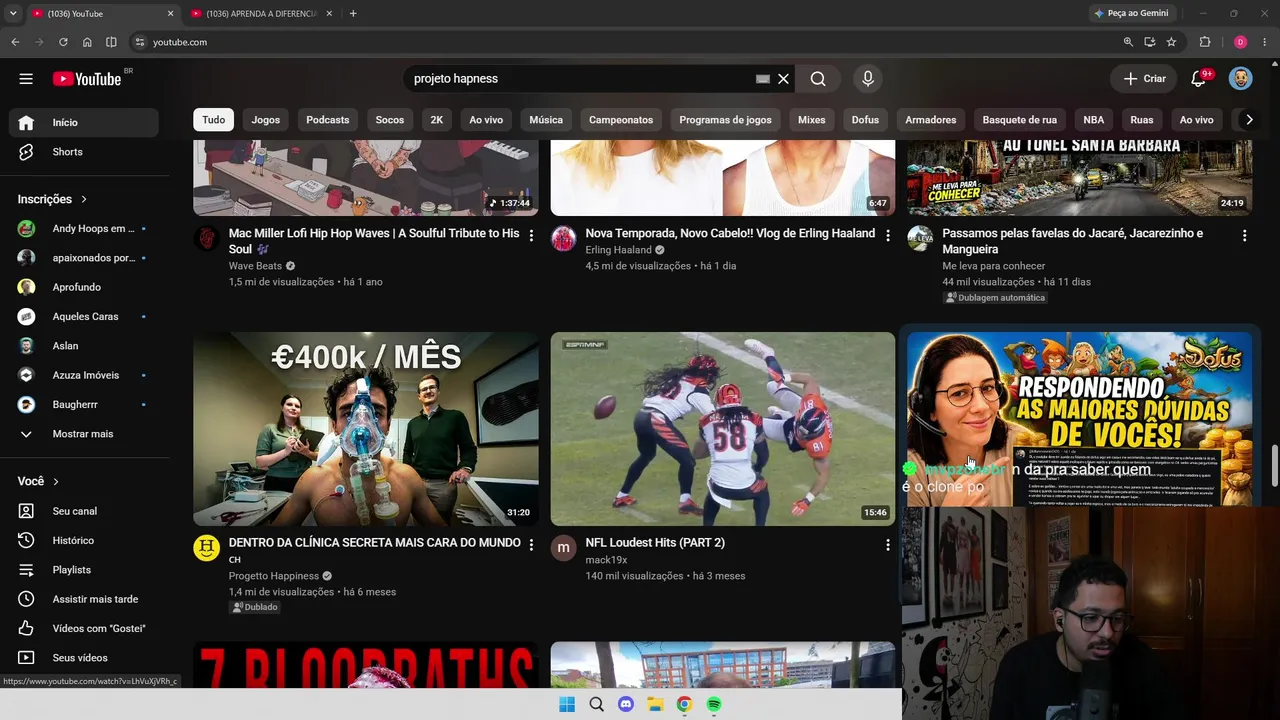Select the Tudo filter chip
The width and height of the screenshot is (1280, 720).
click(x=214, y=120)
